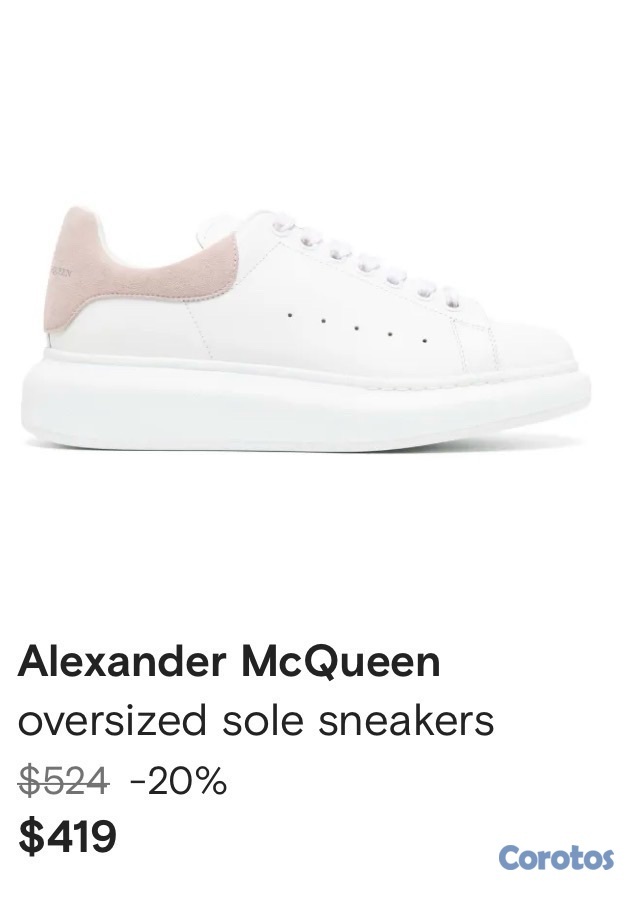The width and height of the screenshot is (644, 900).
Task: Open the white sneaker product photo
Action: [305, 328]
